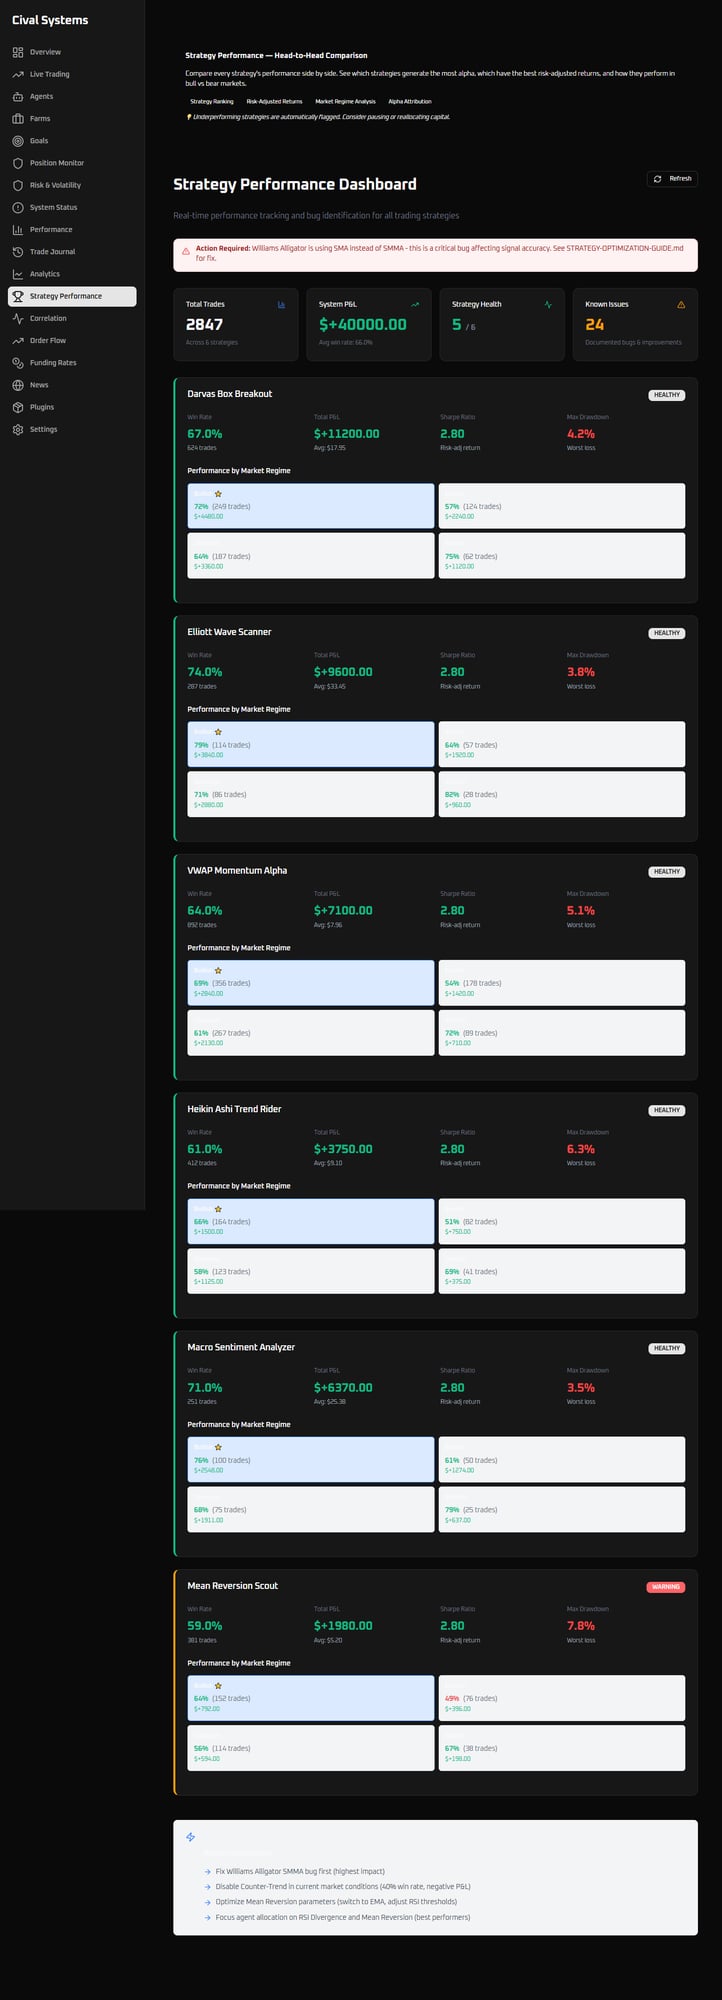Click the Position Monitor shield icon
This screenshot has width=722, height=2000.
click(x=18, y=163)
